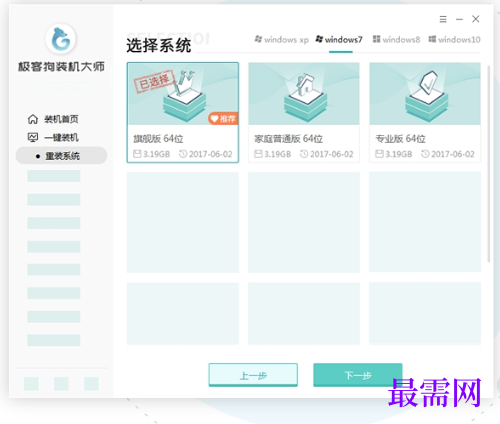
Task: Click disk size icon on 旗舰版 card
Action: [x=137, y=154]
